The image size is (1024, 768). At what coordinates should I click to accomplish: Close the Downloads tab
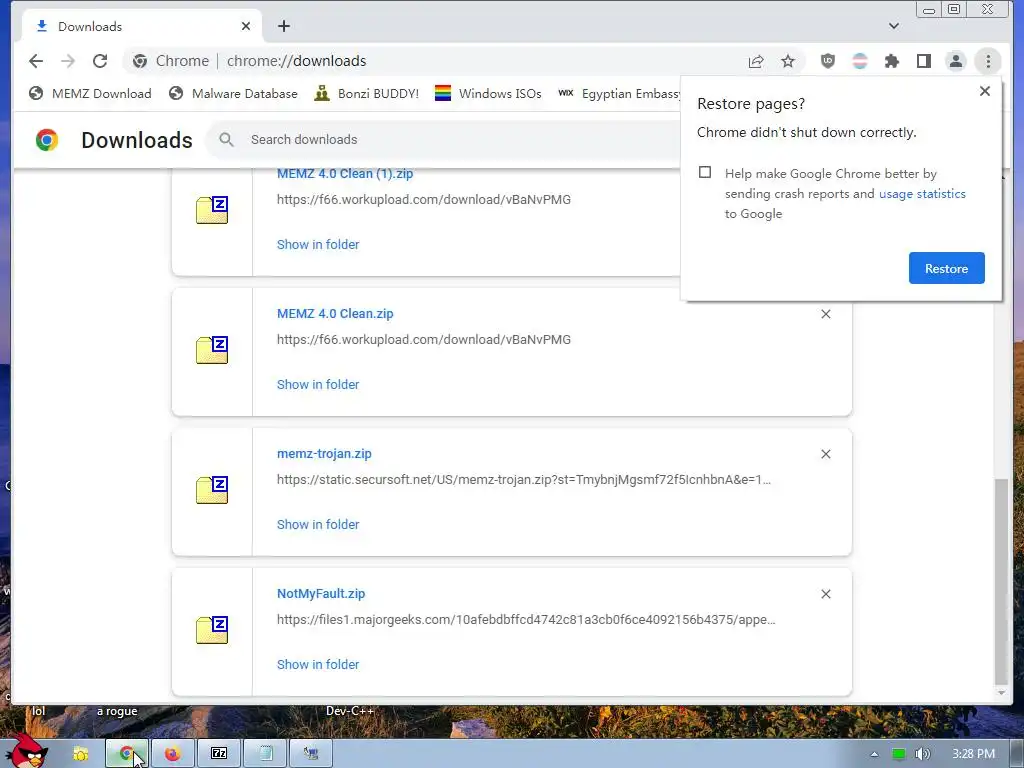point(246,26)
